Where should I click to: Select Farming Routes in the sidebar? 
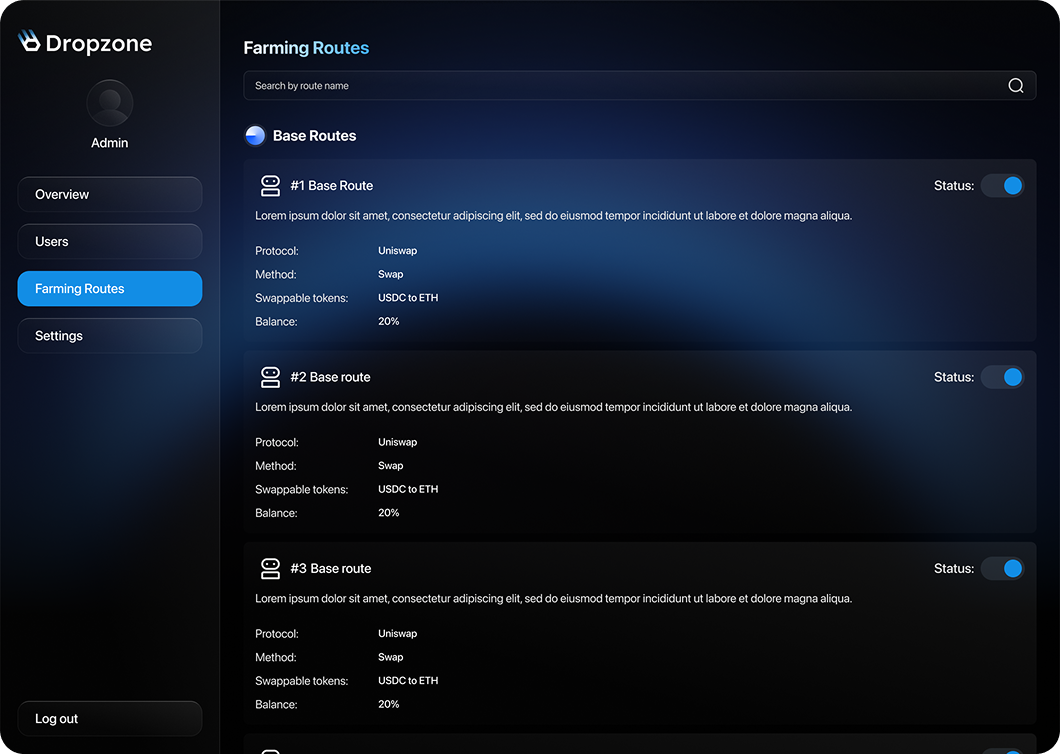pos(109,288)
